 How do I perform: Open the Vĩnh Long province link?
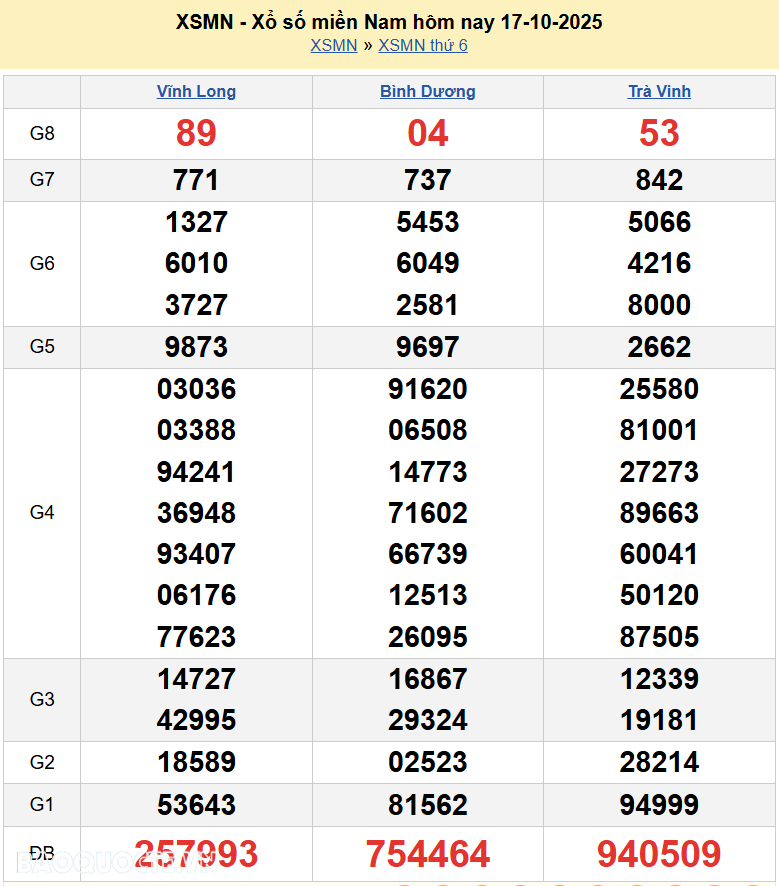(196, 91)
